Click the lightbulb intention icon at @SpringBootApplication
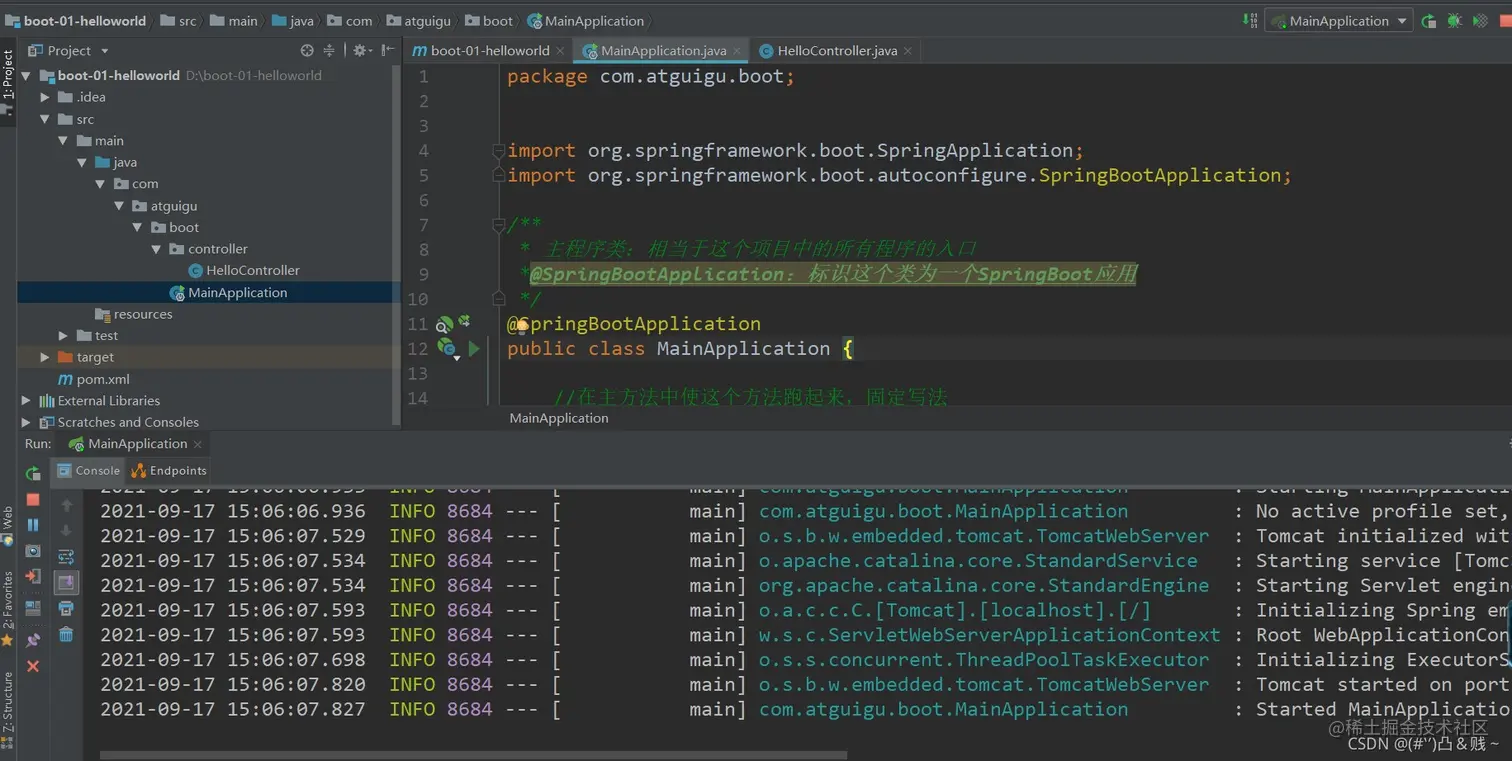Image resolution: width=1512 pixels, height=761 pixels. point(522,325)
